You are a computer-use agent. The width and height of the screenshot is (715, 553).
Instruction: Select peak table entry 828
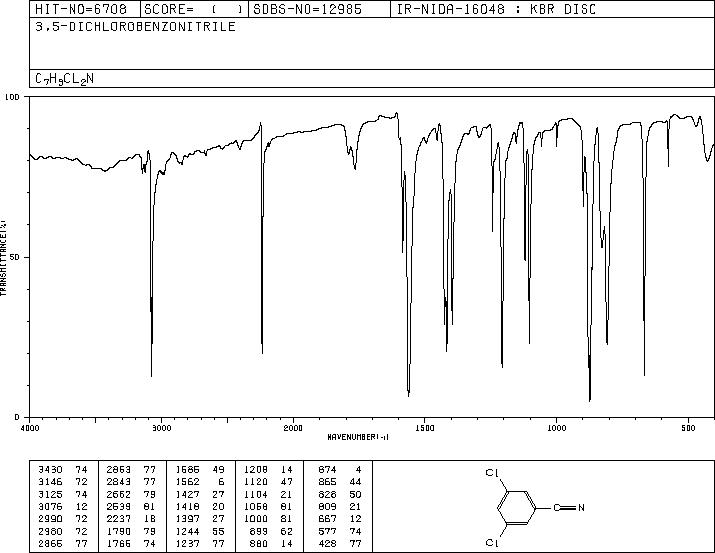coord(340,494)
